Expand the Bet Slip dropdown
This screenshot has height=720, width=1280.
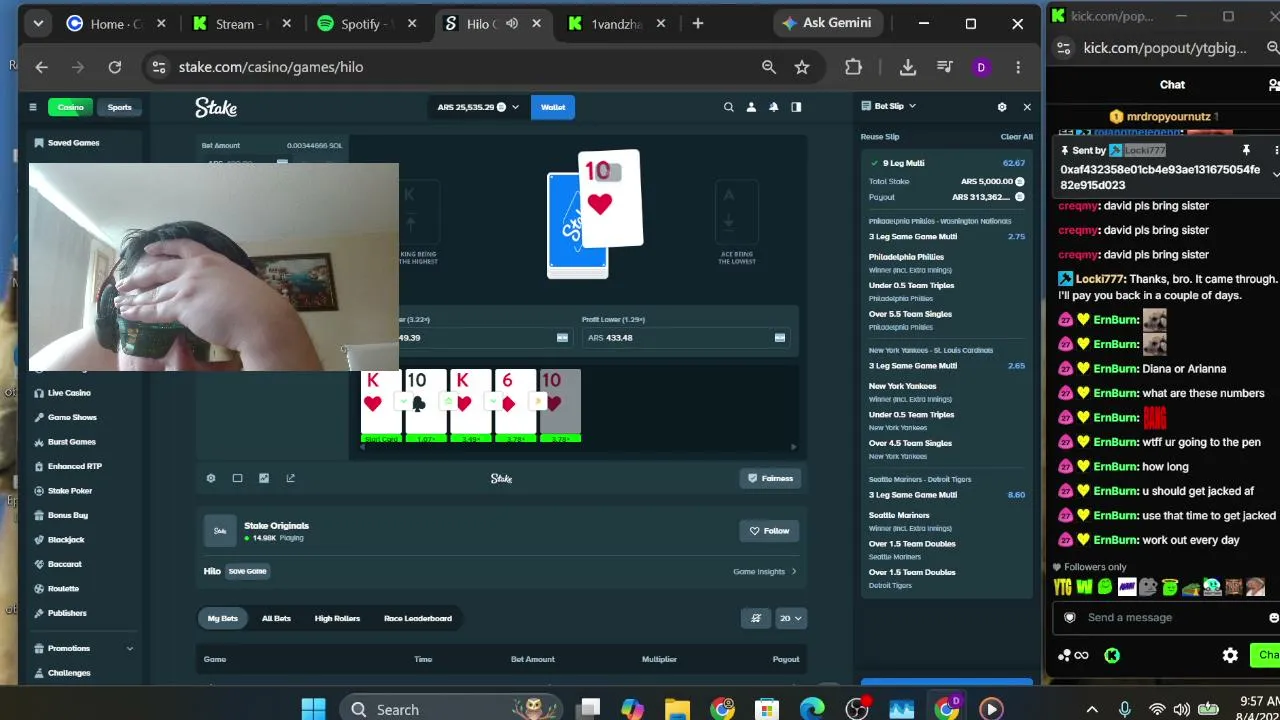click(x=888, y=106)
